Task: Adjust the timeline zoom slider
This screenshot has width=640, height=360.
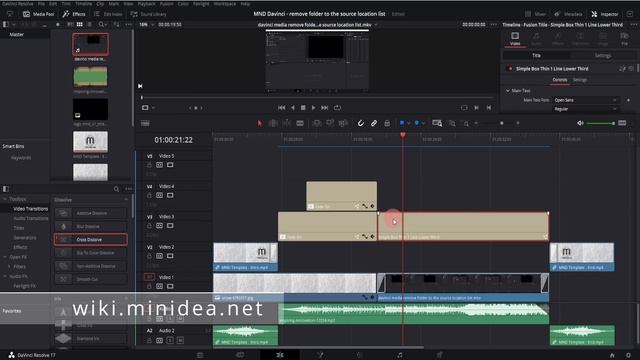Action: 502,123
